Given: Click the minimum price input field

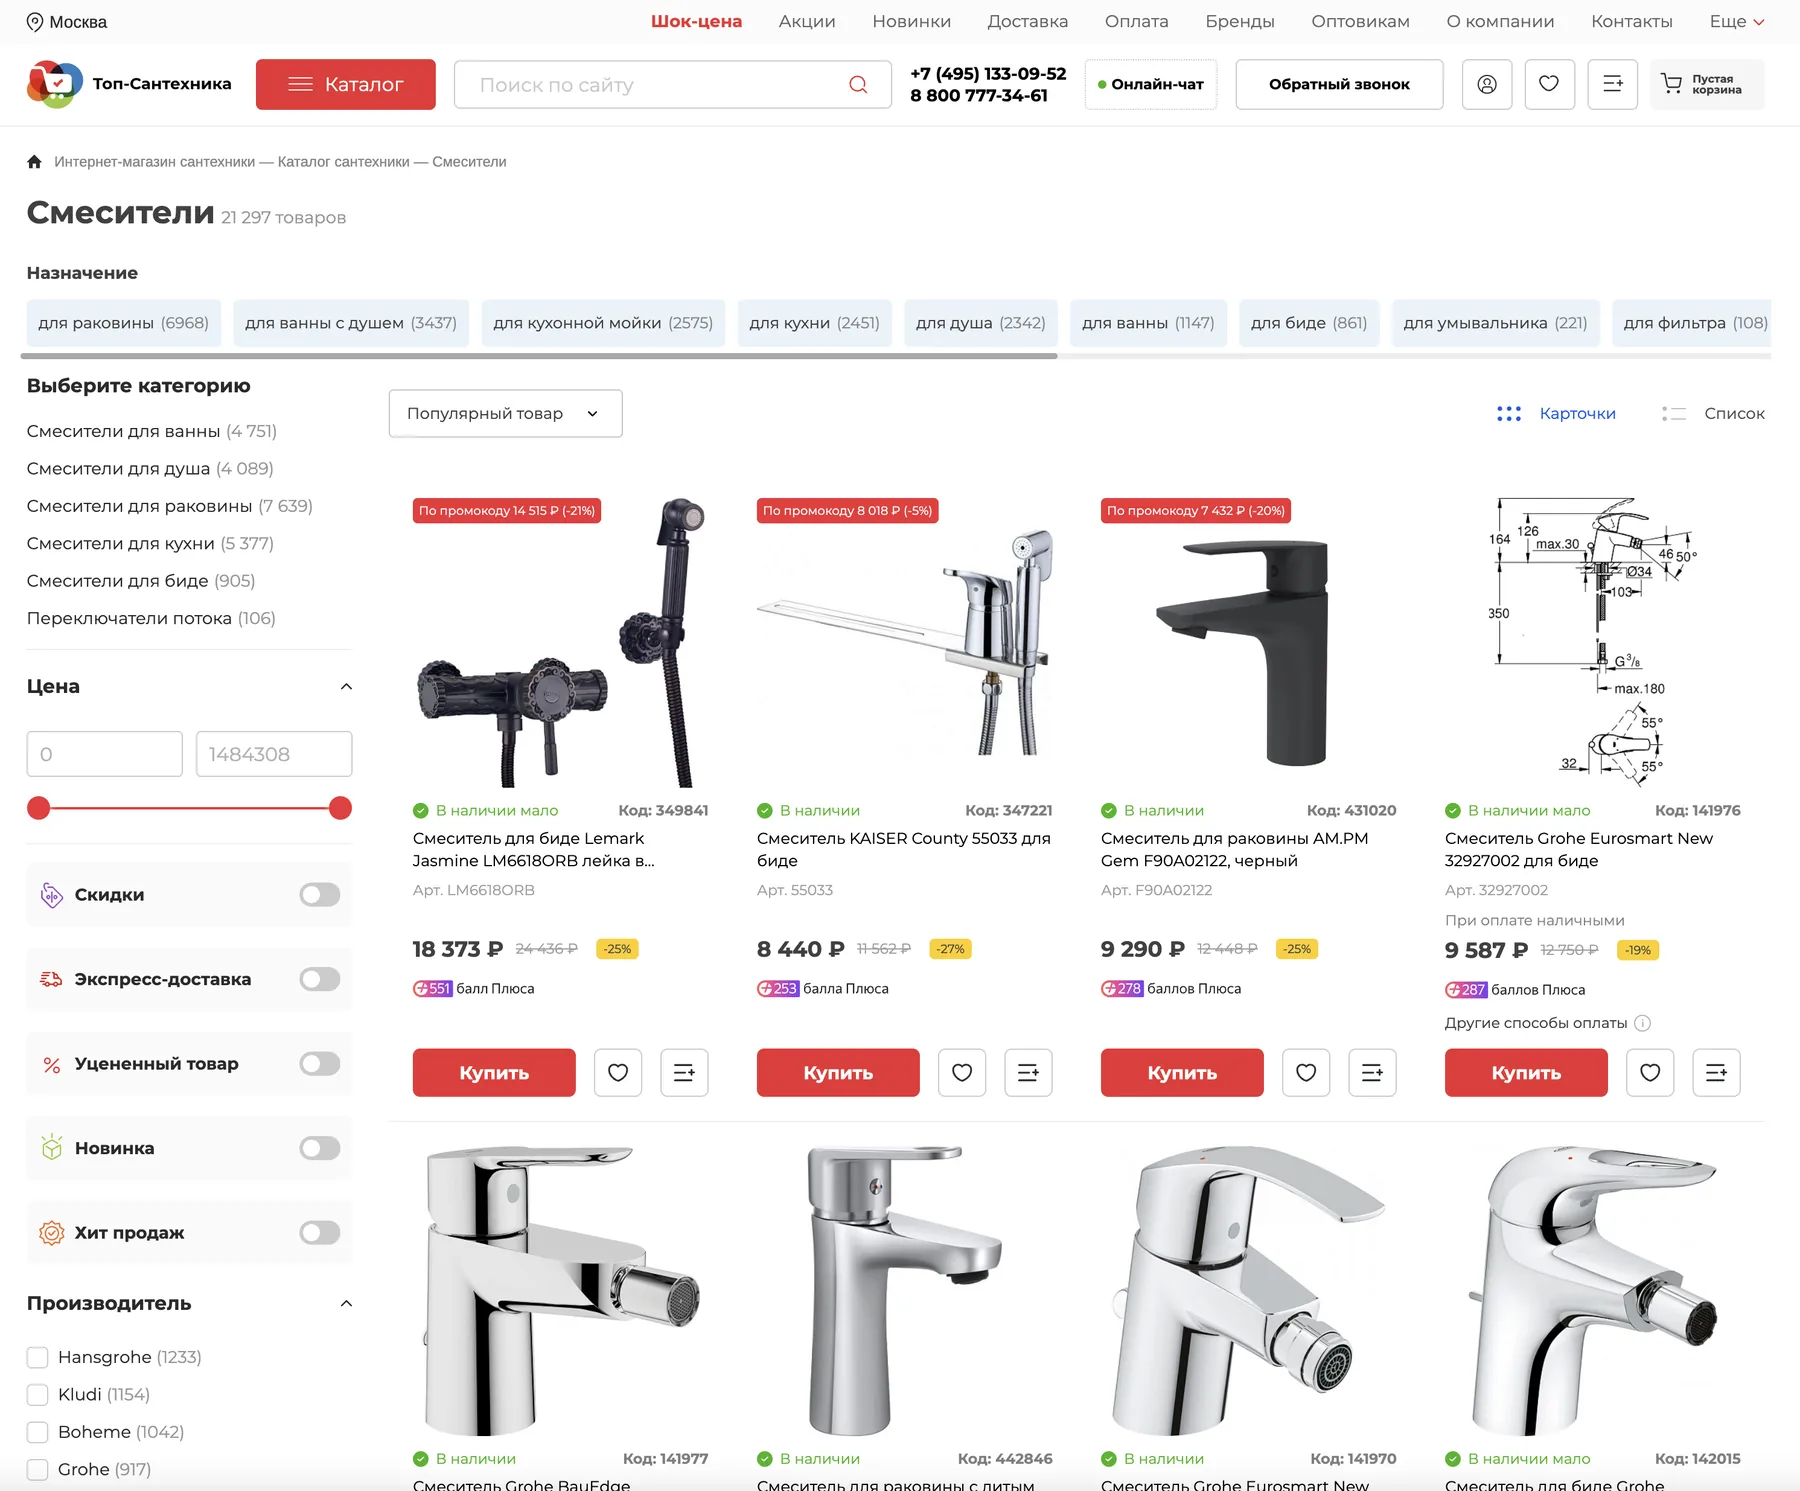Looking at the screenshot, I should click(x=105, y=754).
